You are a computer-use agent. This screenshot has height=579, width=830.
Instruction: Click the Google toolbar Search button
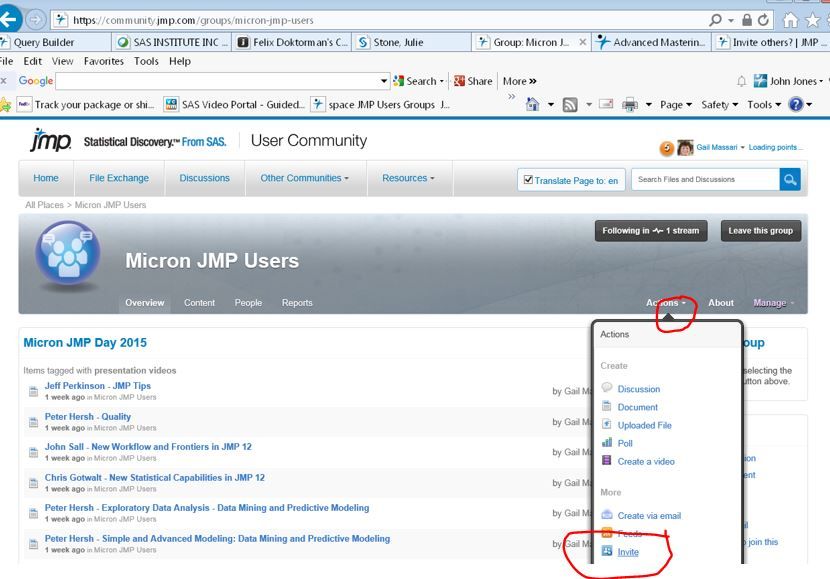(x=418, y=81)
